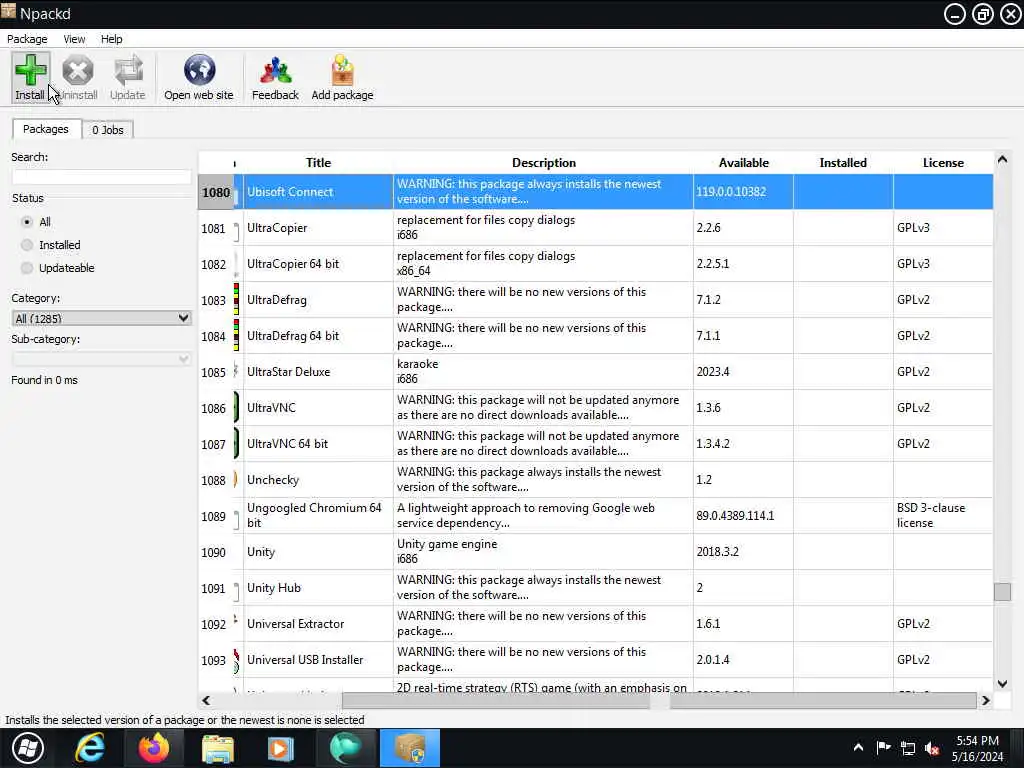Image resolution: width=1024 pixels, height=768 pixels.
Task: Click the Feedback people icon
Action: click(275, 70)
